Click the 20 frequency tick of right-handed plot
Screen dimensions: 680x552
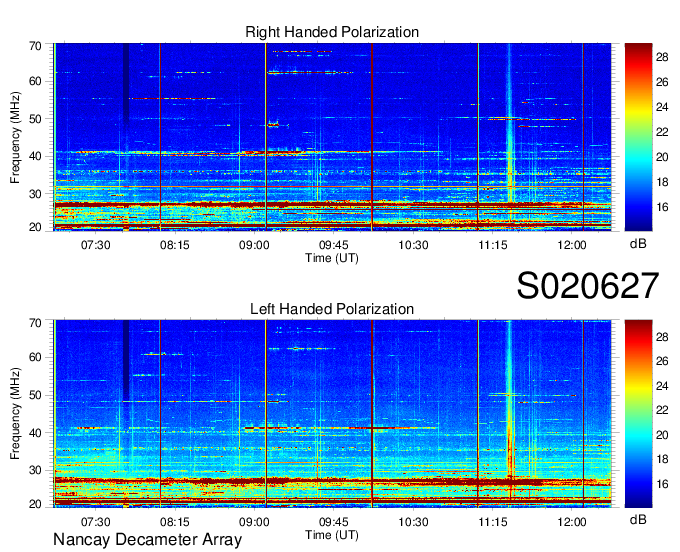pos(35,227)
